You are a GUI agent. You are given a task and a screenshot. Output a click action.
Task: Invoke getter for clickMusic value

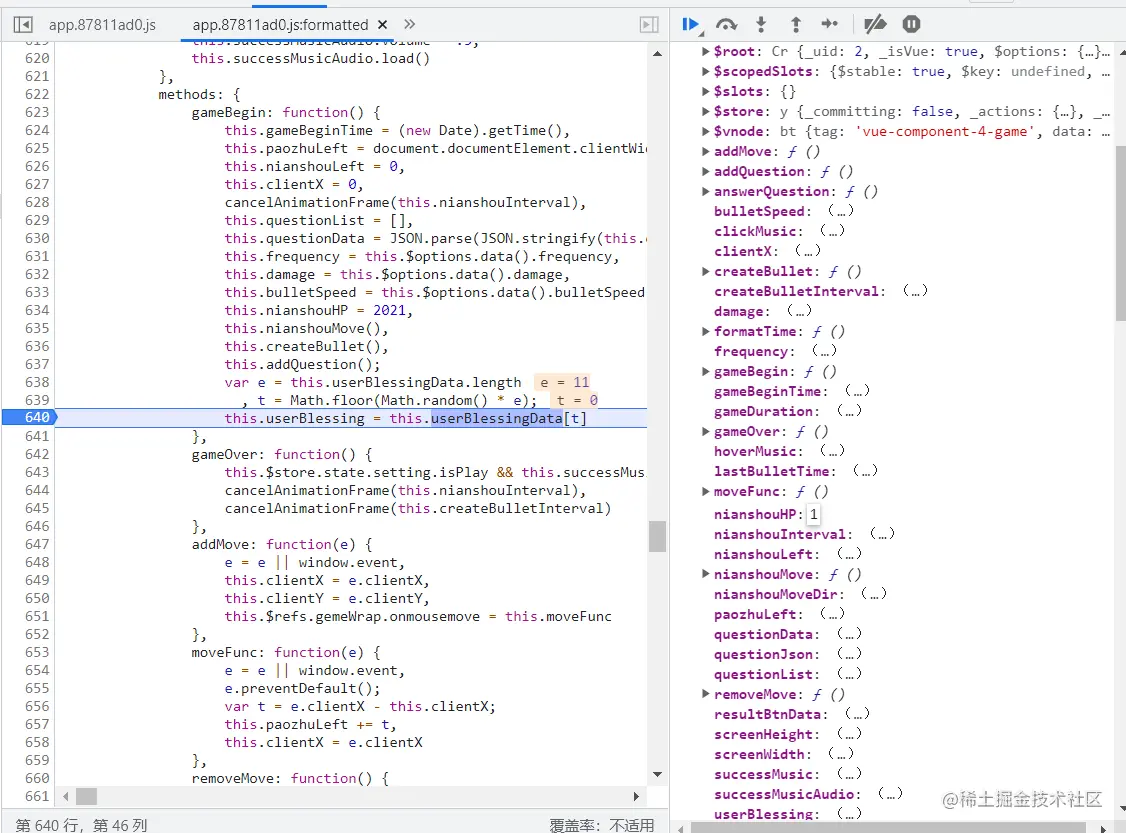tap(832, 231)
